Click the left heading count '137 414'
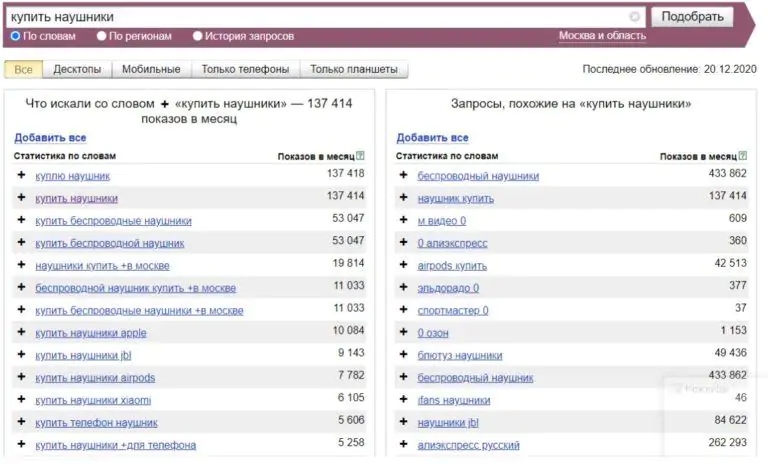Image resolution: width=768 pixels, height=464 pixels. click(330, 103)
